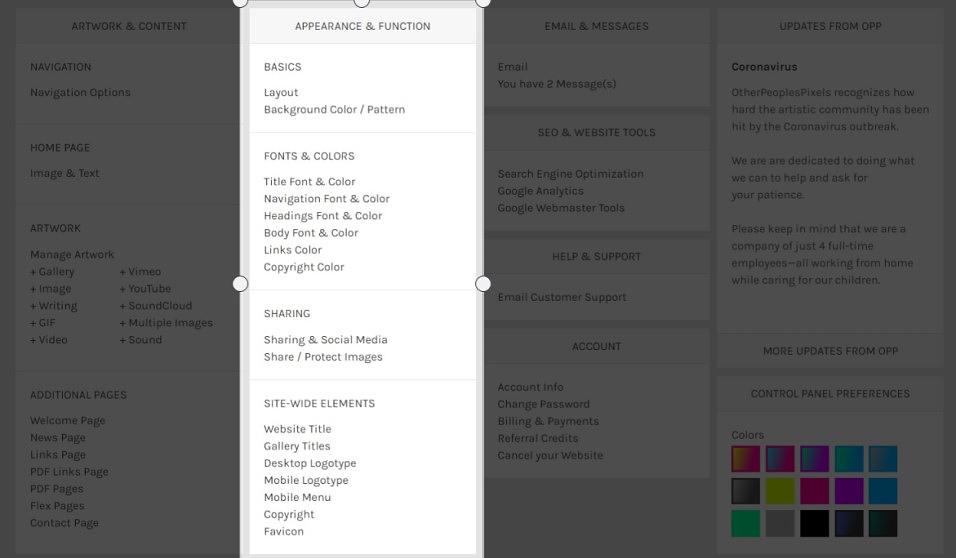956x558 pixels.
Task: Click the Mobile Menu link
Action: click(297, 497)
